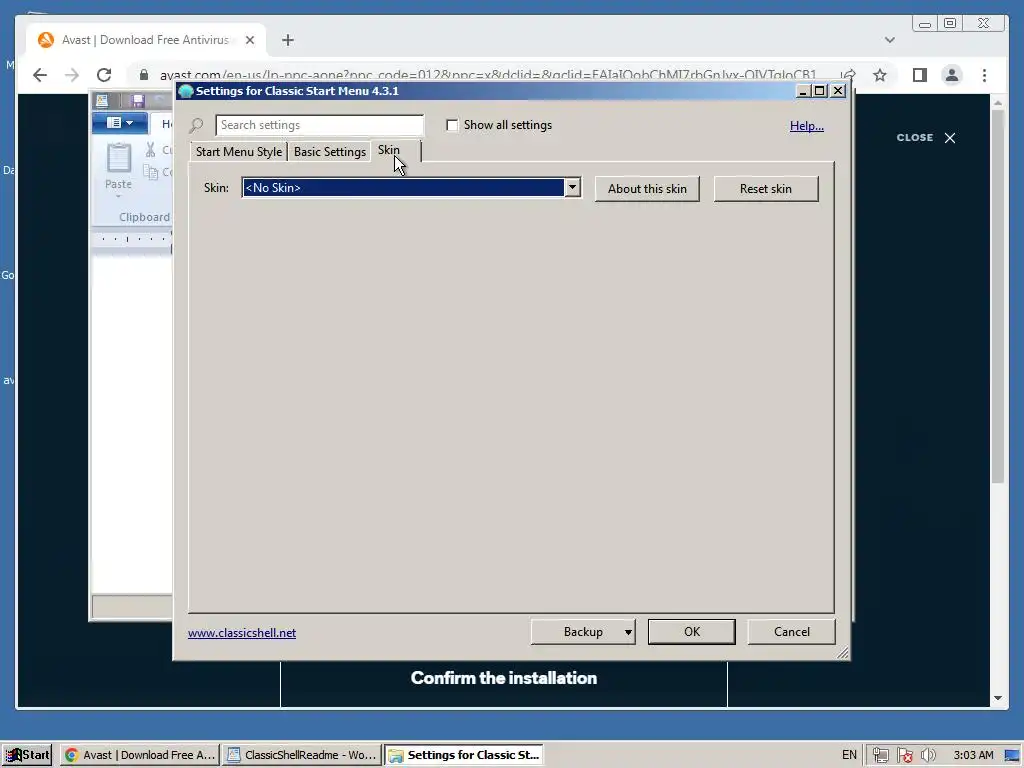1024x768 pixels.
Task: Switch to Avast Chrome taskbar button
Action: coord(140,755)
